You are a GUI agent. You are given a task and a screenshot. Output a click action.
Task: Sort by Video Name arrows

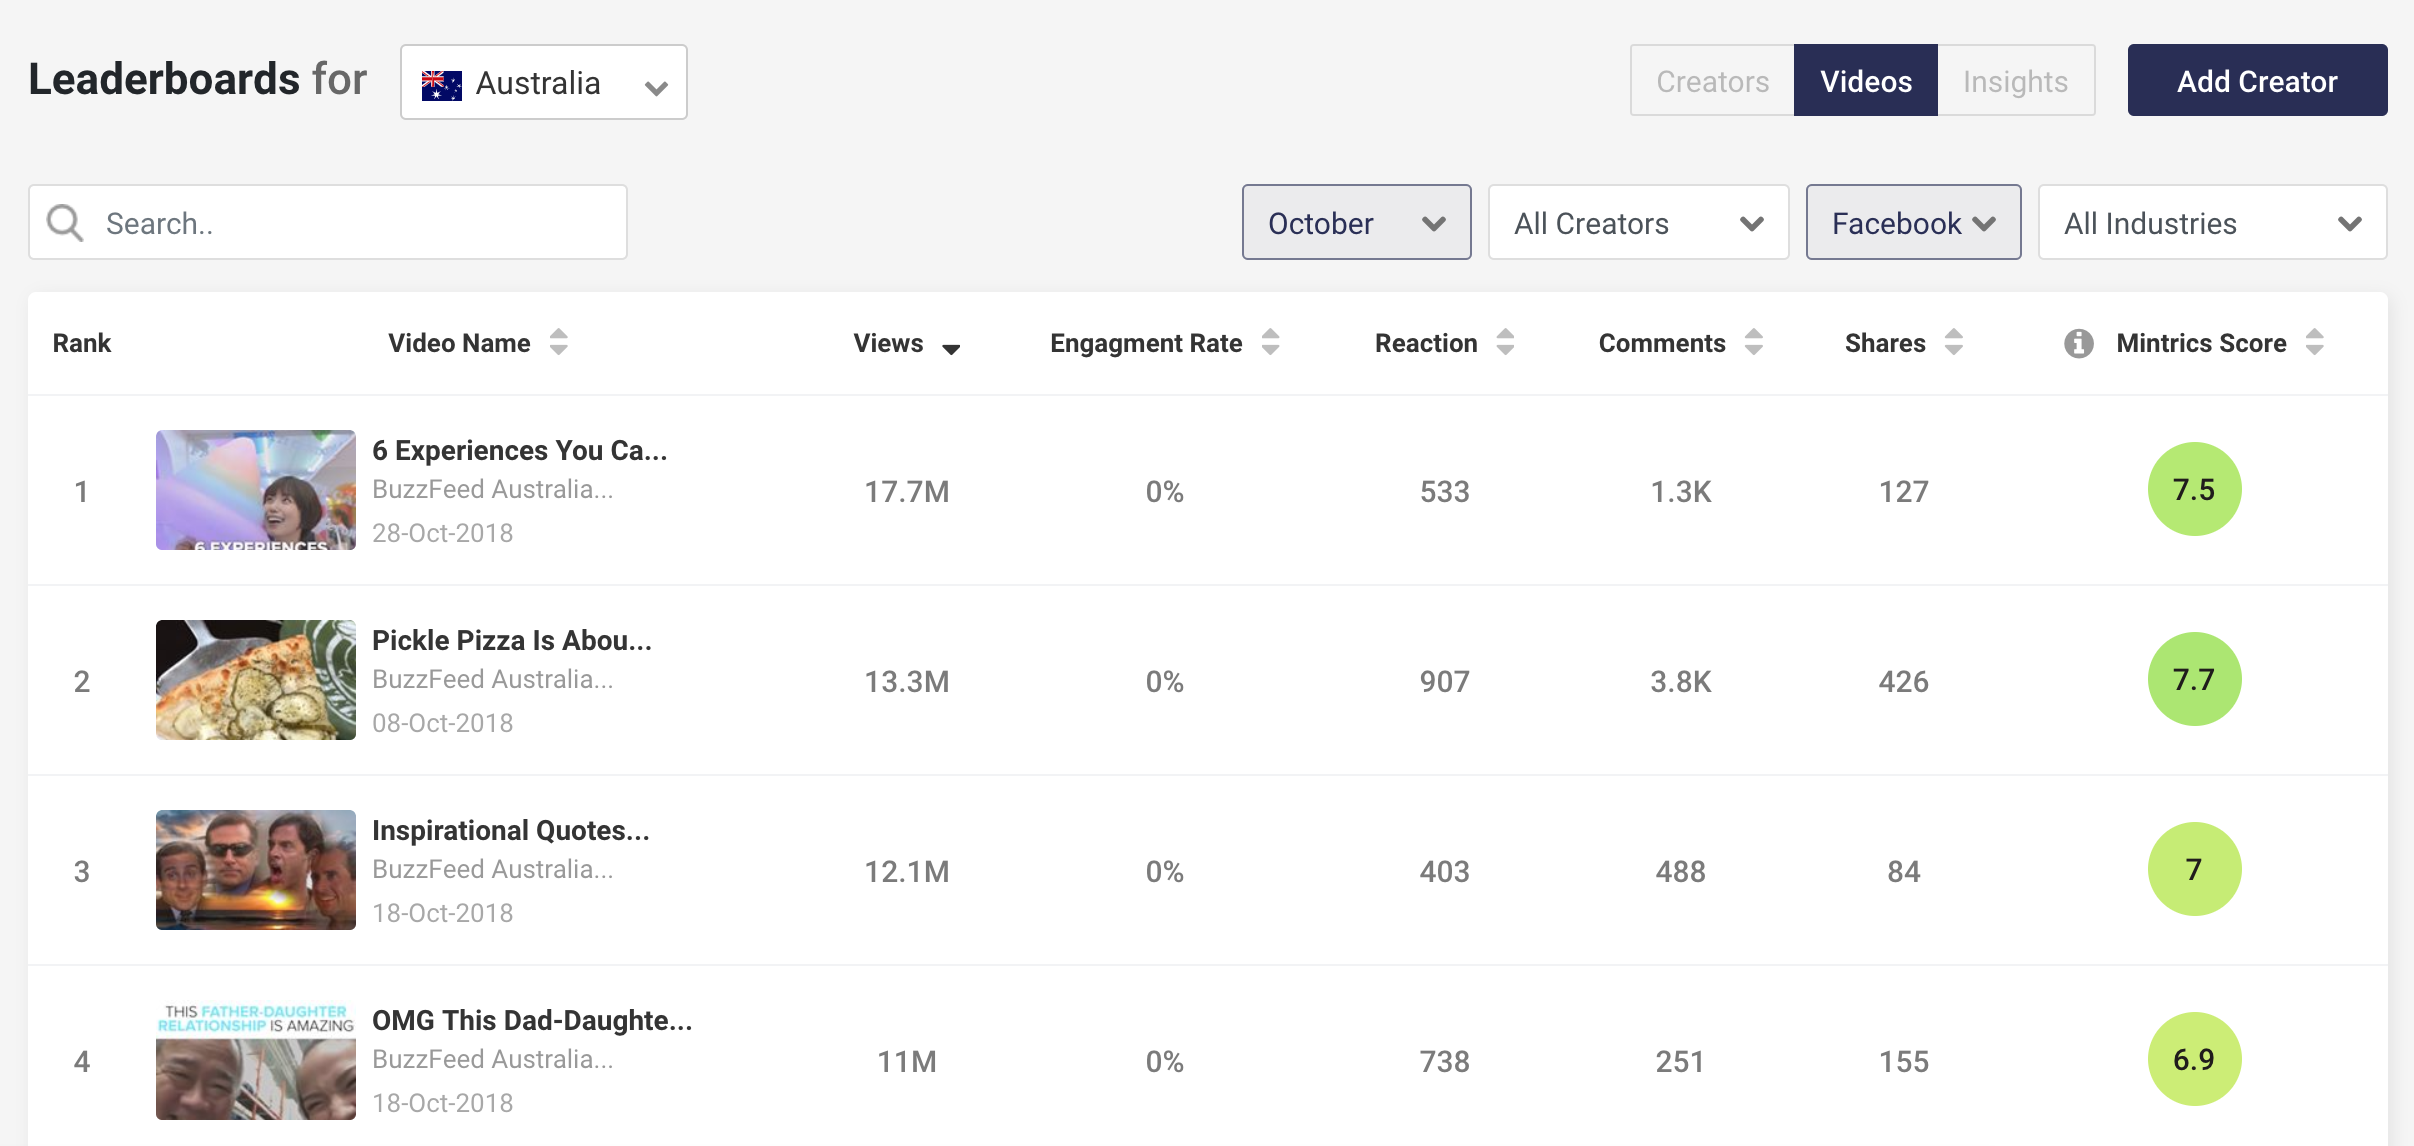558,342
